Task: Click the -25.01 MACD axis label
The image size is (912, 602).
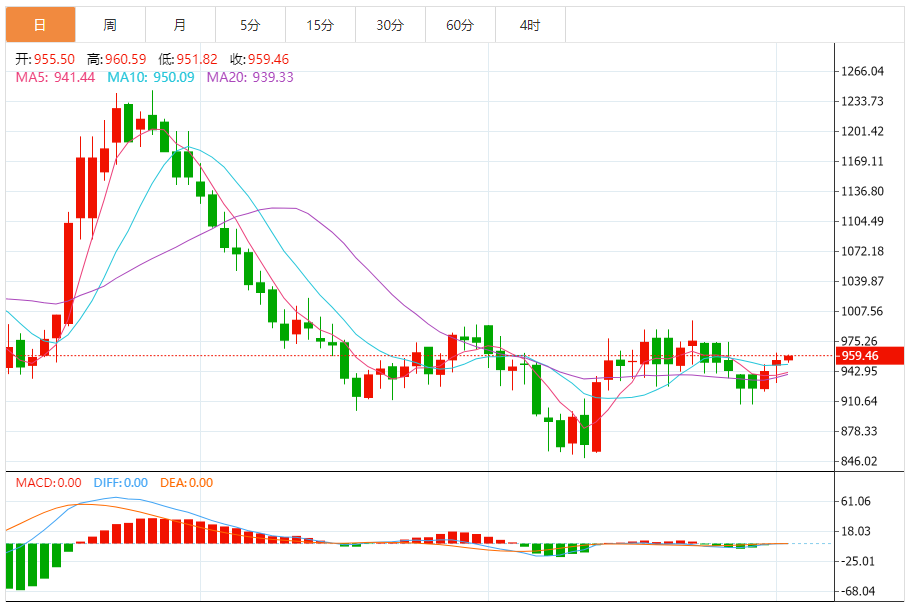Action: pyautogui.click(x=858, y=561)
